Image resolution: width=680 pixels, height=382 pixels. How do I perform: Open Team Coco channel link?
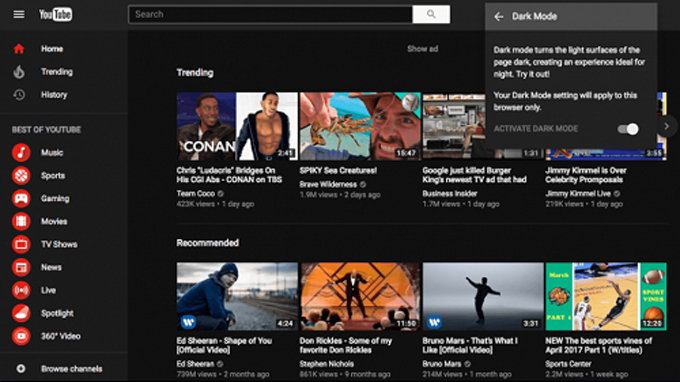[196, 194]
